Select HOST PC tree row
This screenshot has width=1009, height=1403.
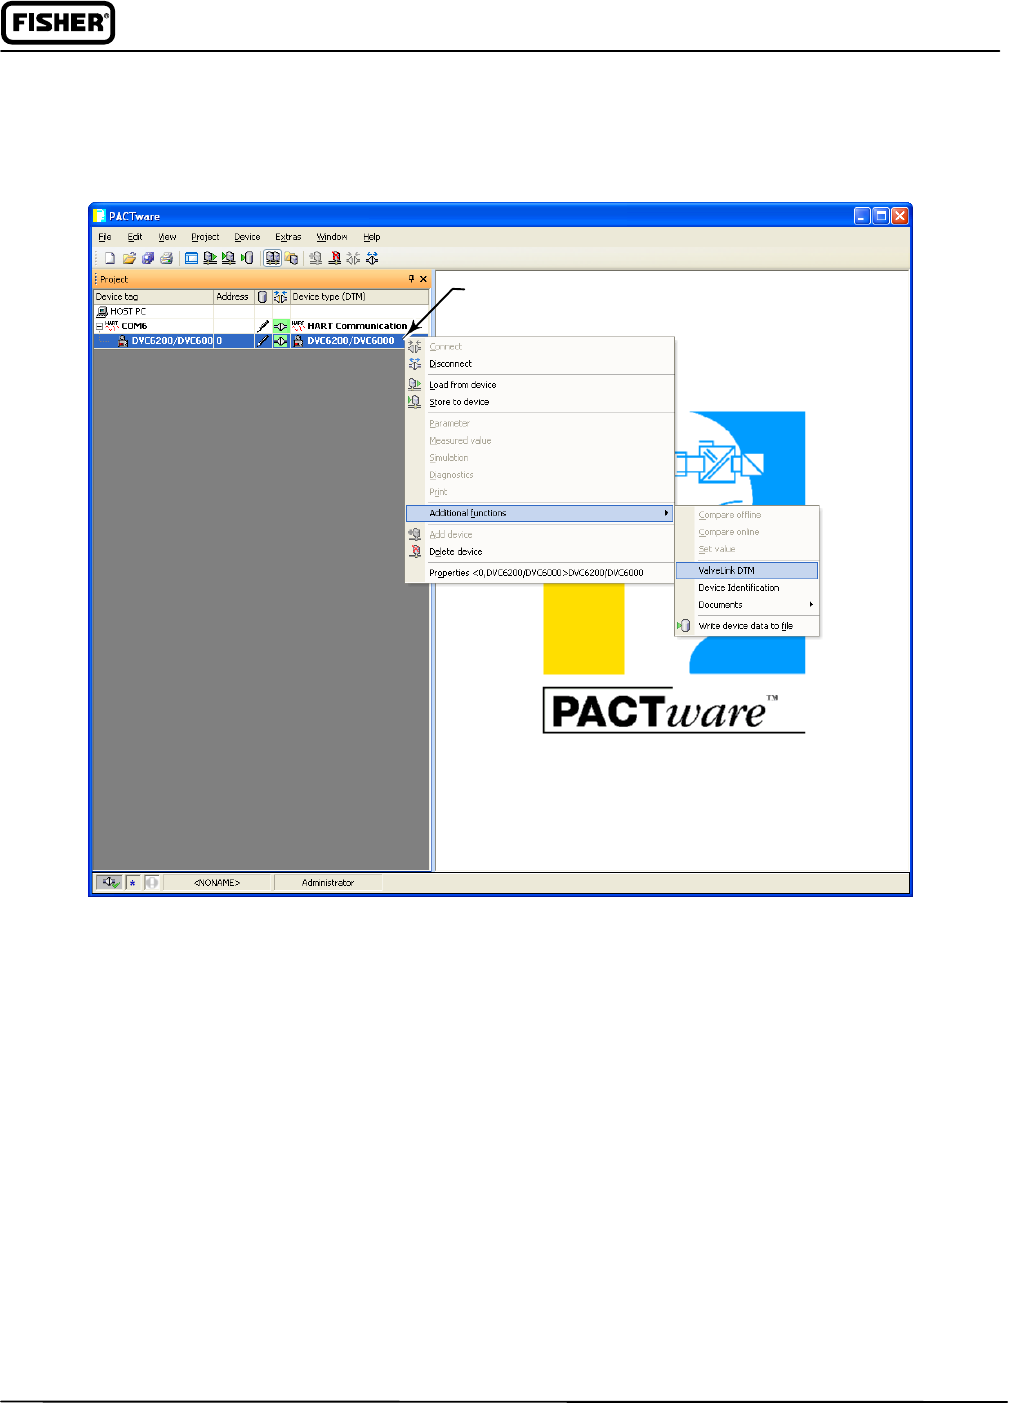(x=261, y=311)
